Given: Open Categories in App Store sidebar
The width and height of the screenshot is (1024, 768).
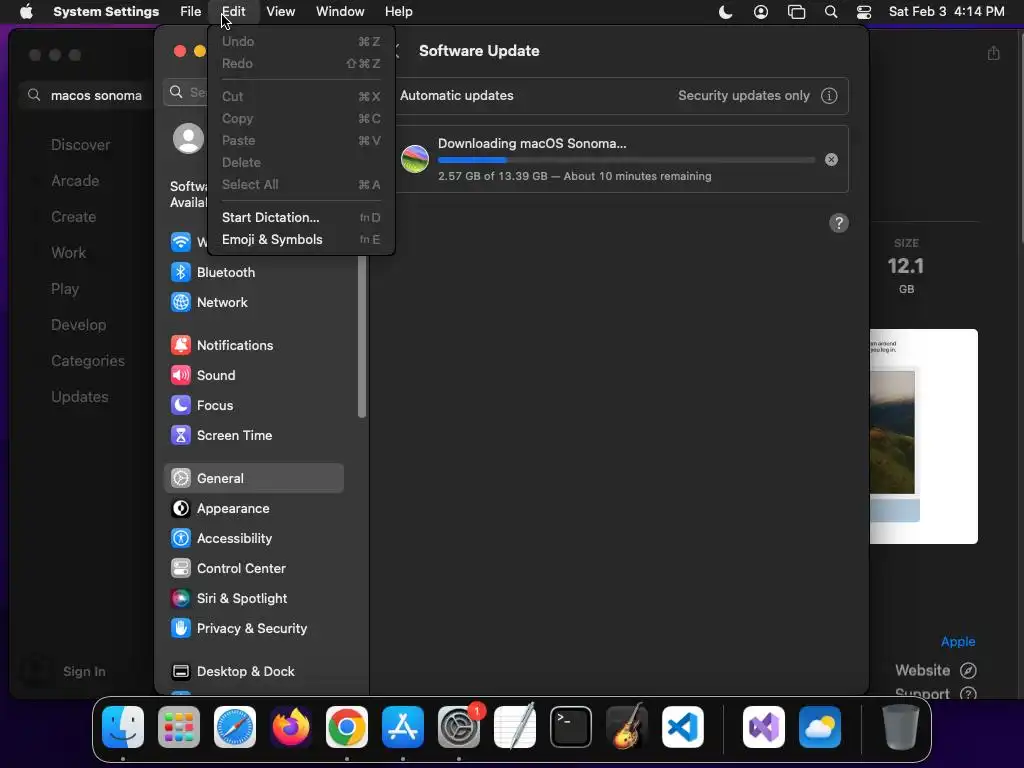Looking at the screenshot, I should (x=88, y=361).
